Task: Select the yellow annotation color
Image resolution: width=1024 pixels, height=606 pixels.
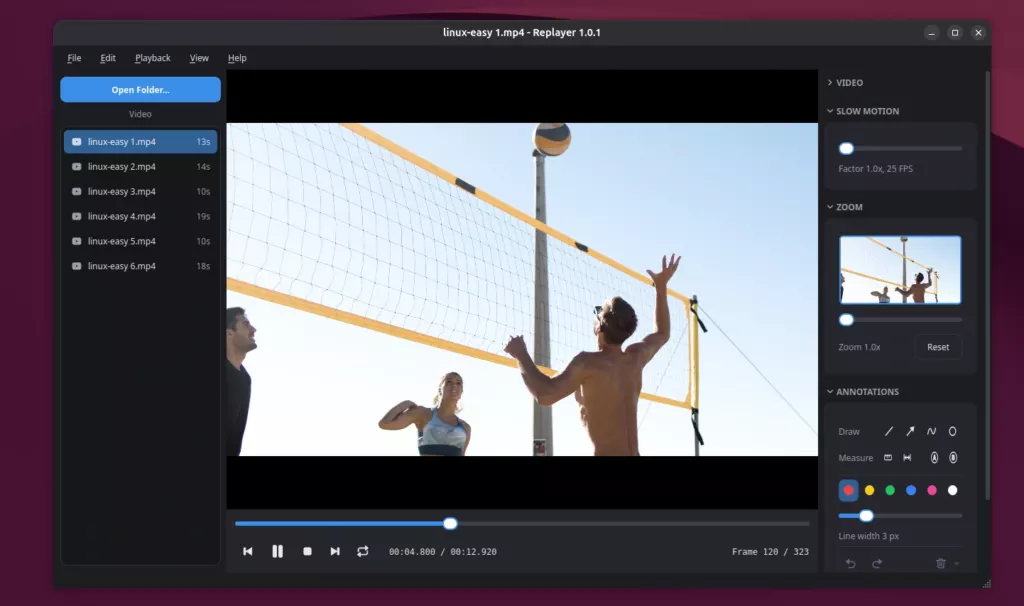Action: click(869, 490)
